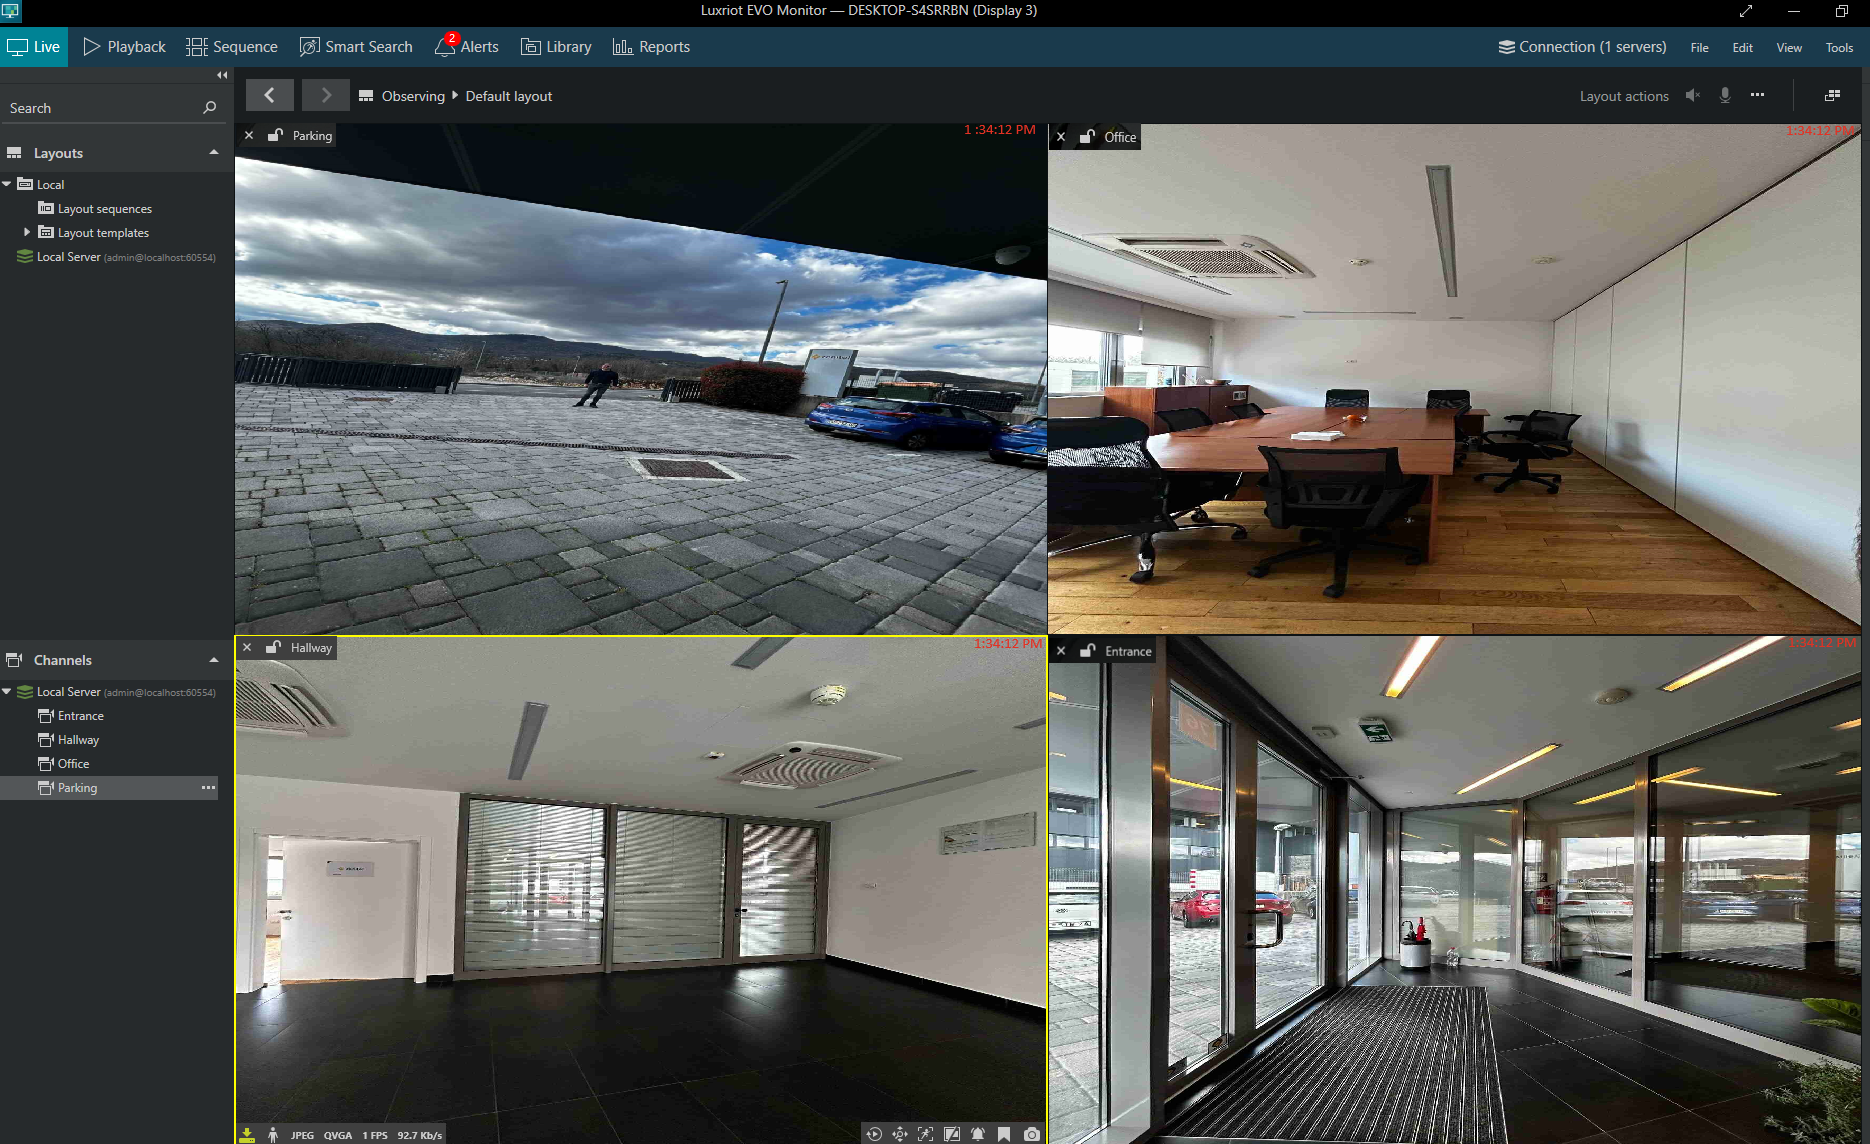Screen dimensions: 1870x1144
Task: Switch to the Live tab
Action: click(34, 47)
